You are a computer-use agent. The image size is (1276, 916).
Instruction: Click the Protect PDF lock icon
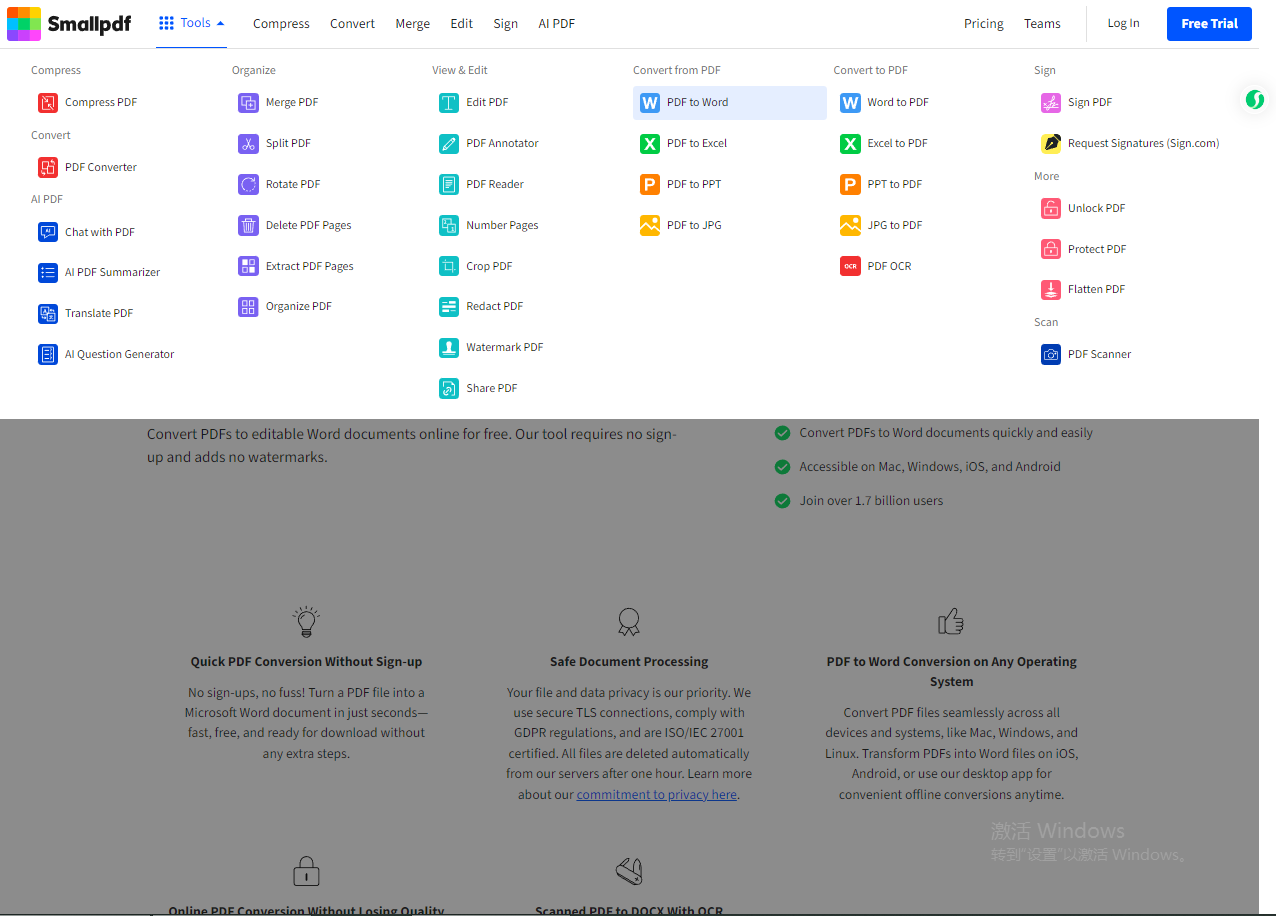point(1051,249)
